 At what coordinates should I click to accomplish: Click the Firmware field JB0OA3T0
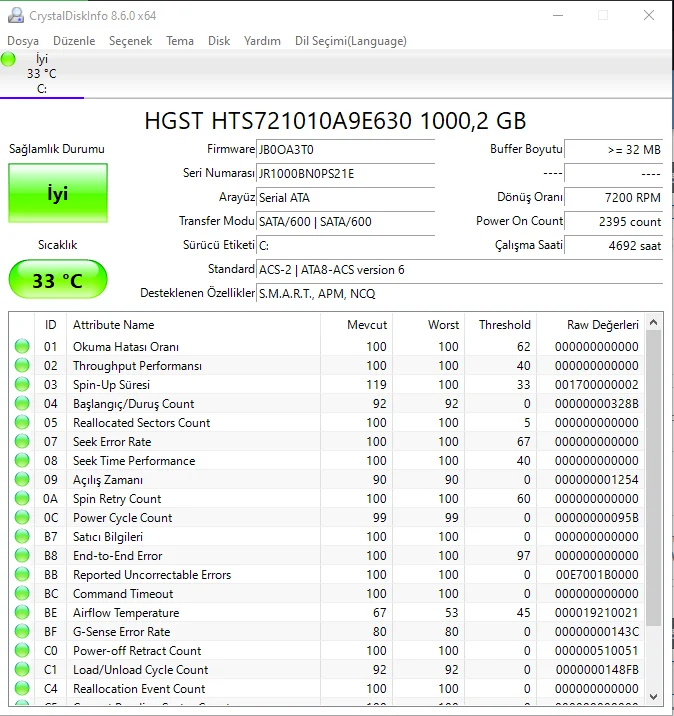coord(345,150)
